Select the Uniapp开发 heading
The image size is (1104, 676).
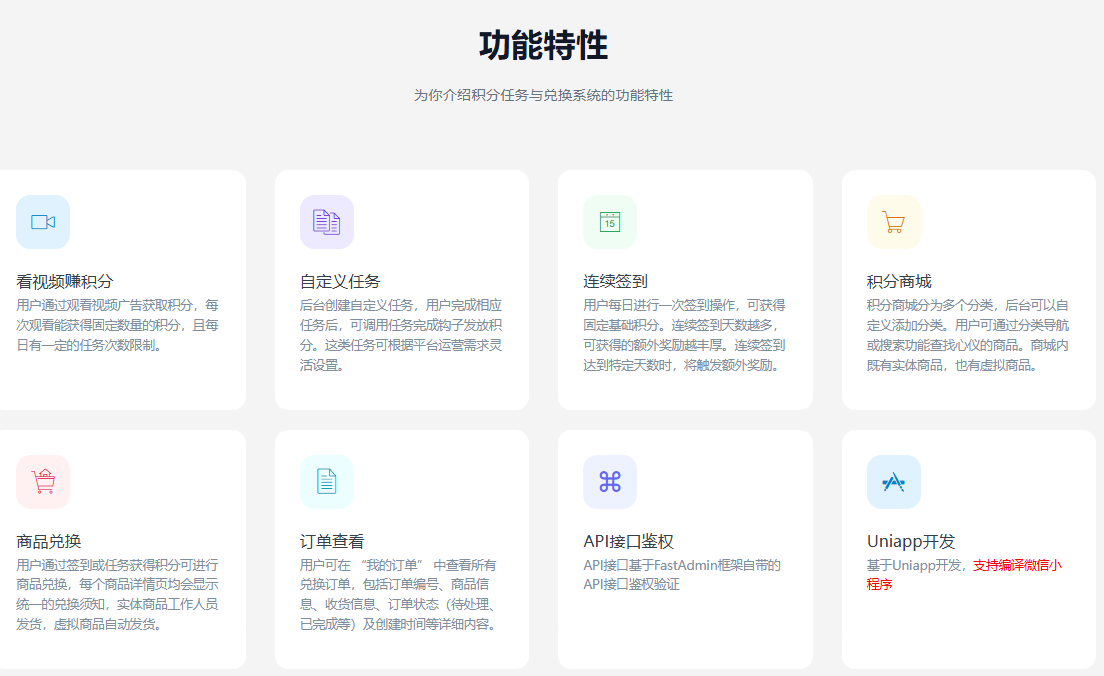pos(911,542)
